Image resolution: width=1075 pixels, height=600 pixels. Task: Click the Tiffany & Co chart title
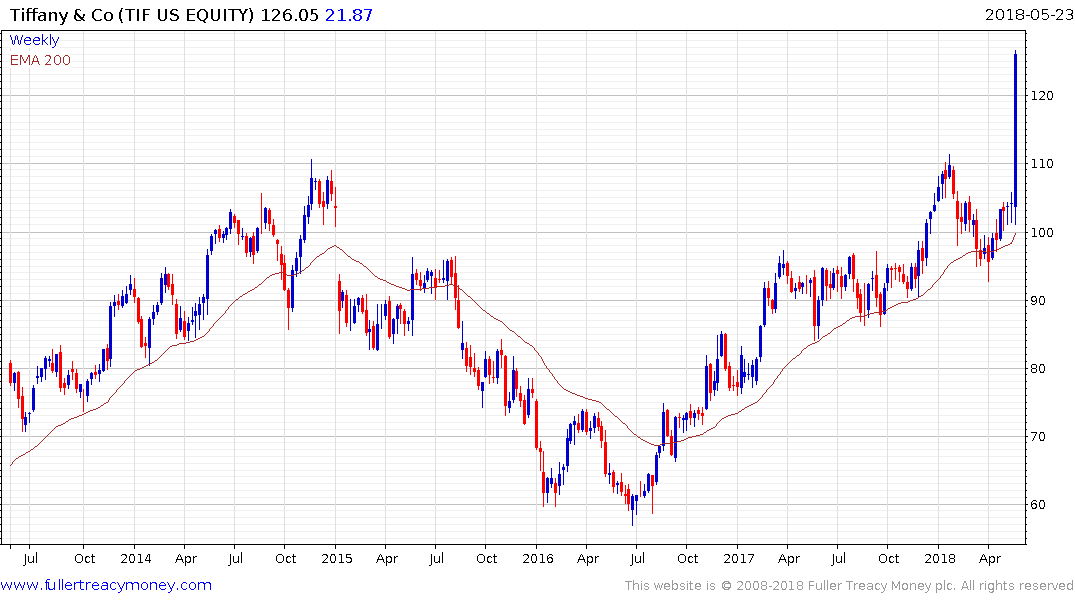[132, 15]
